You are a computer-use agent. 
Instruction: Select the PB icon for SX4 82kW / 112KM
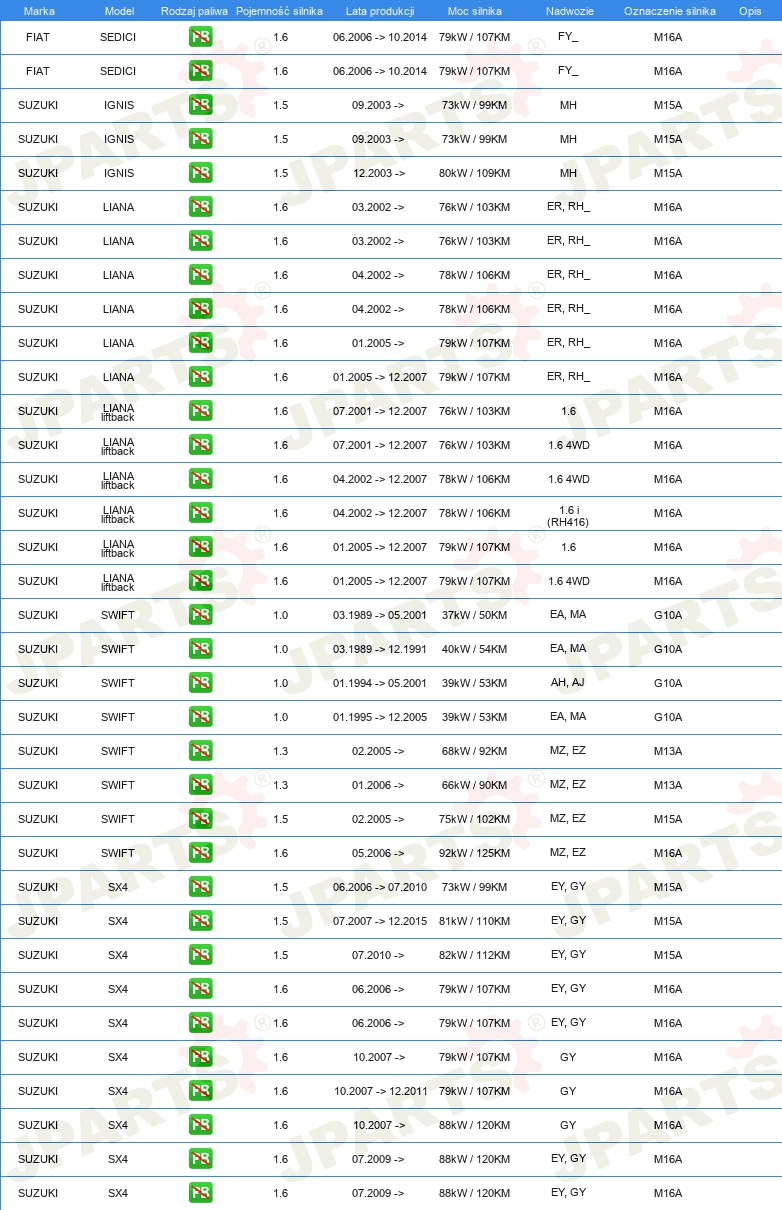[x=200, y=955]
